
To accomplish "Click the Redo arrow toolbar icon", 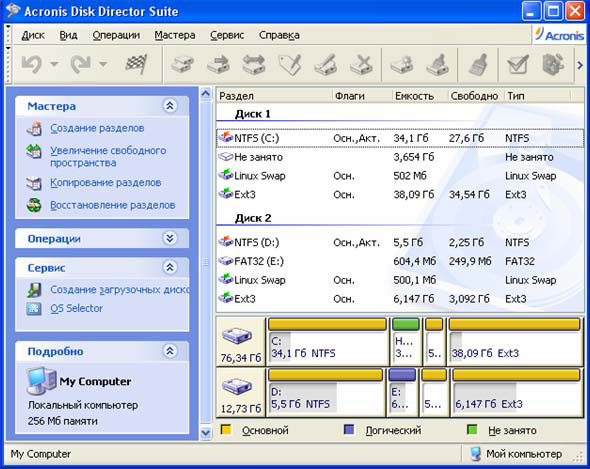I will pos(81,64).
